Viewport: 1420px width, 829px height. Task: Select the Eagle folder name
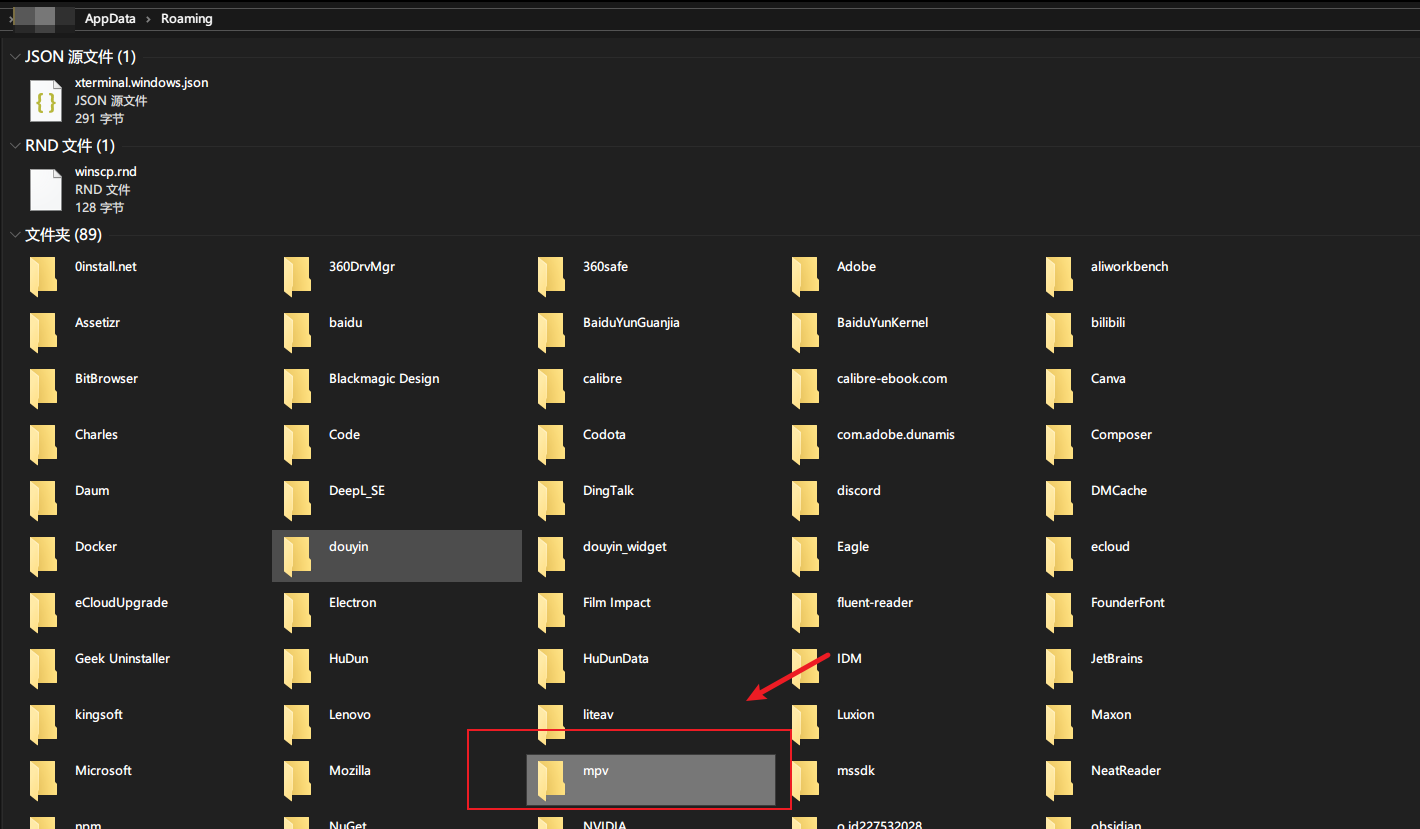[853, 547]
